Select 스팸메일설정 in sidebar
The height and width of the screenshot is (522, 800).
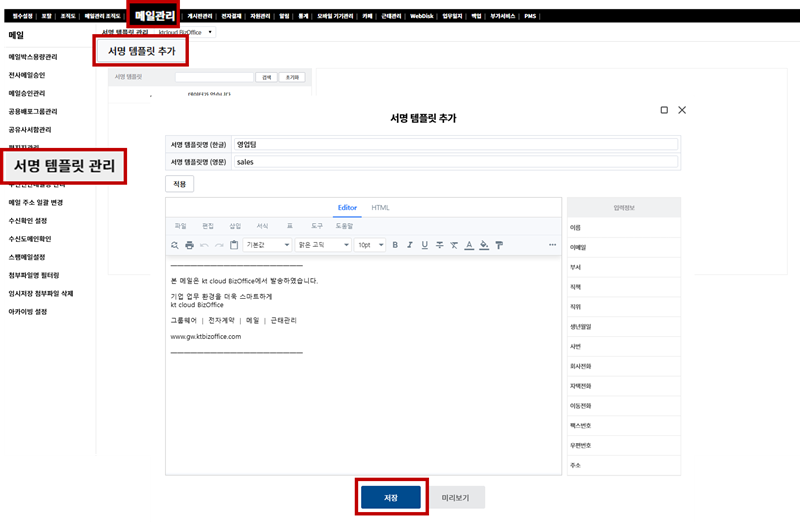pos(27,257)
